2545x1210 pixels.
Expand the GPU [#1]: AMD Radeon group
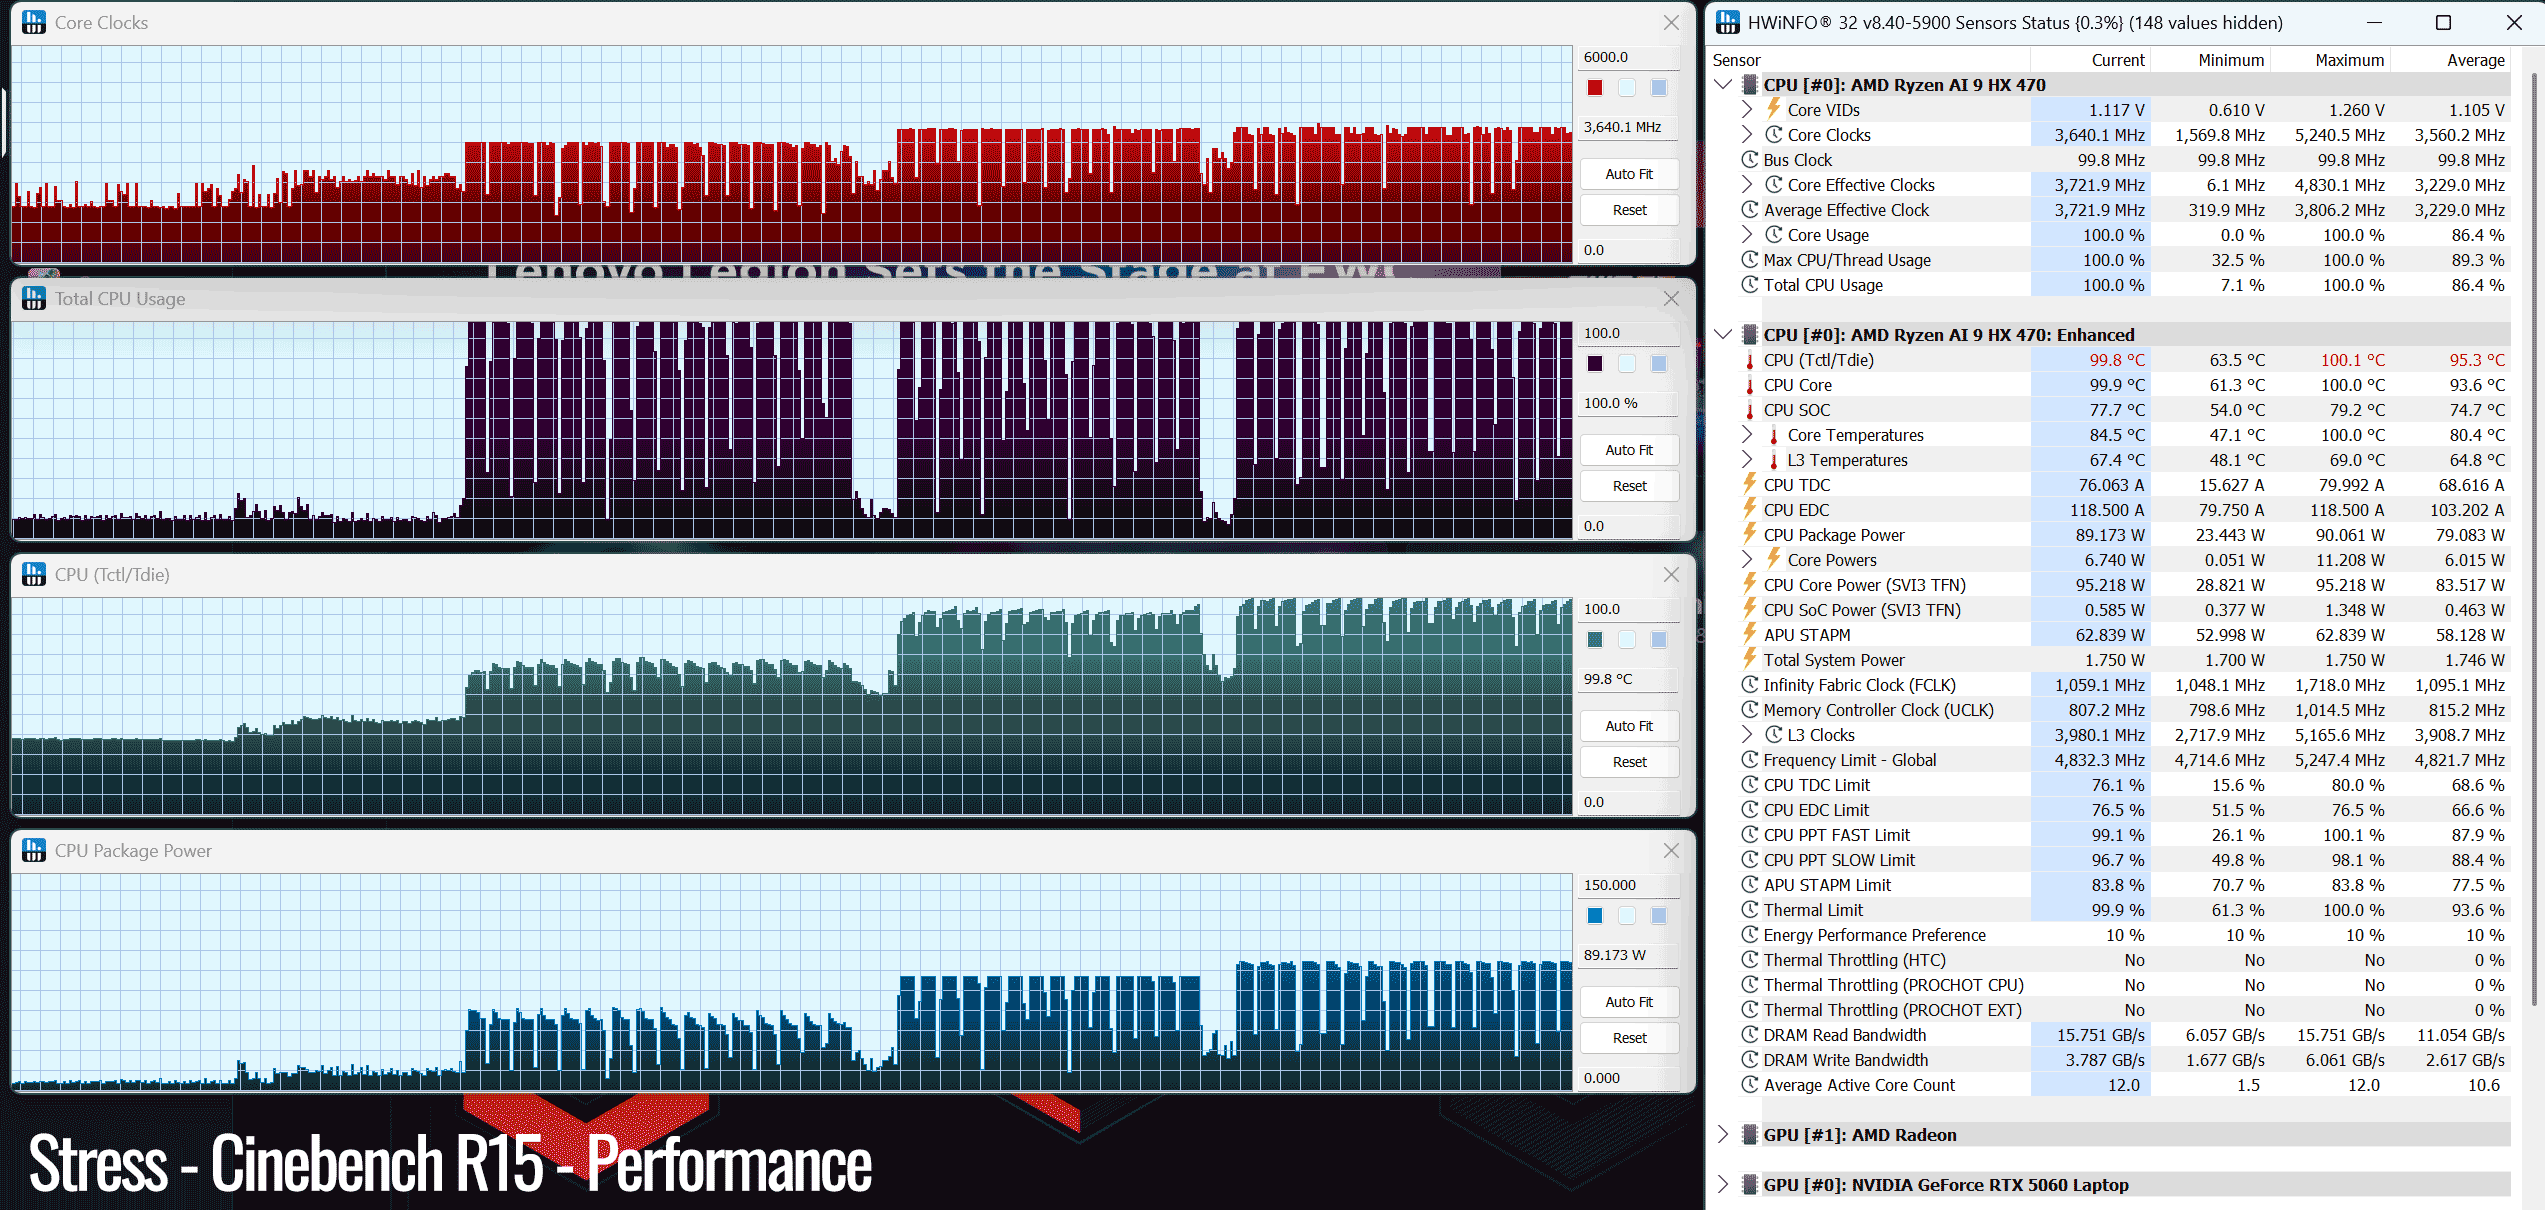click(1723, 1135)
